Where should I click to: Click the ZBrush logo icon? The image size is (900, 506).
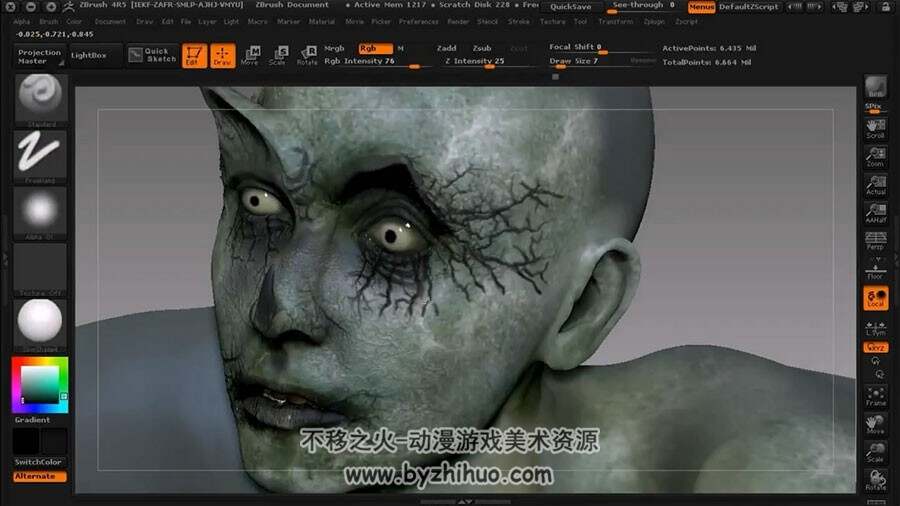coord(68,7)
